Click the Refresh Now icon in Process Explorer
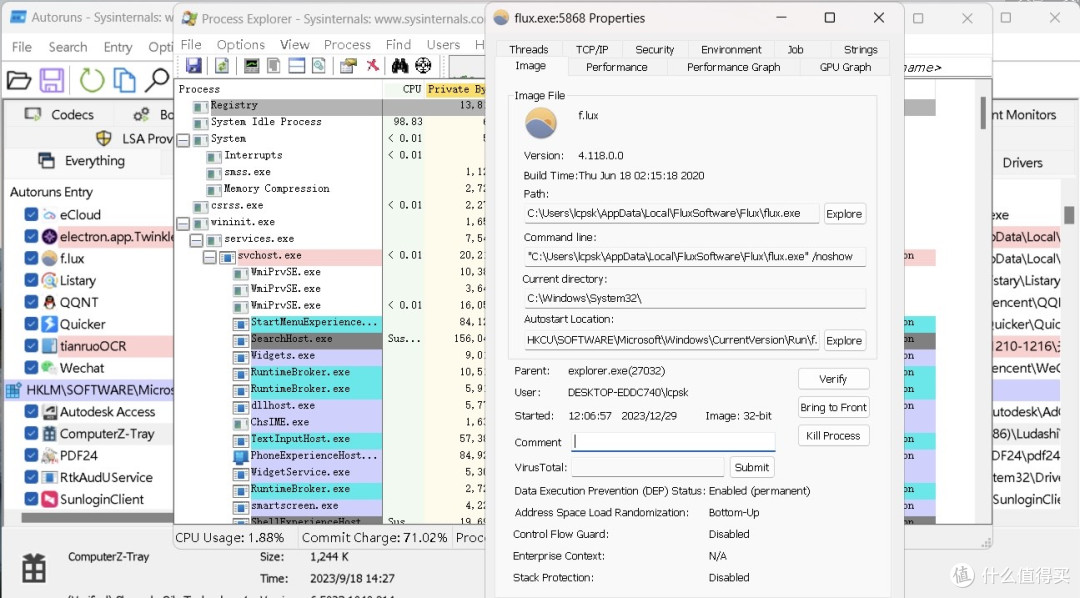This screenshot has height=598, width=1080. coord(222,65)
